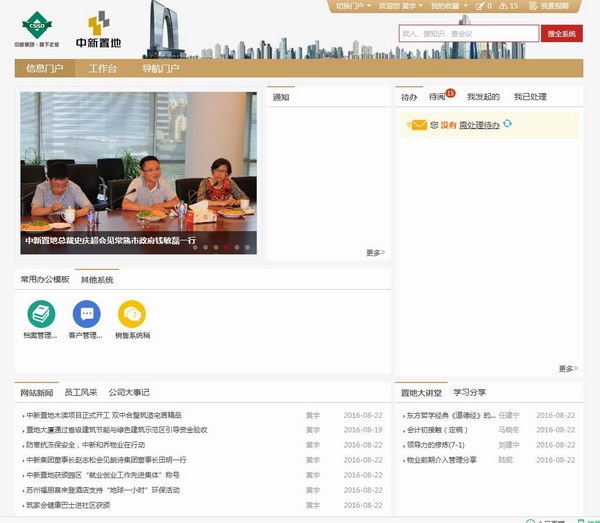
Task: Click the refresh icon beside 需处理待办
Action: tap(508, 124)
